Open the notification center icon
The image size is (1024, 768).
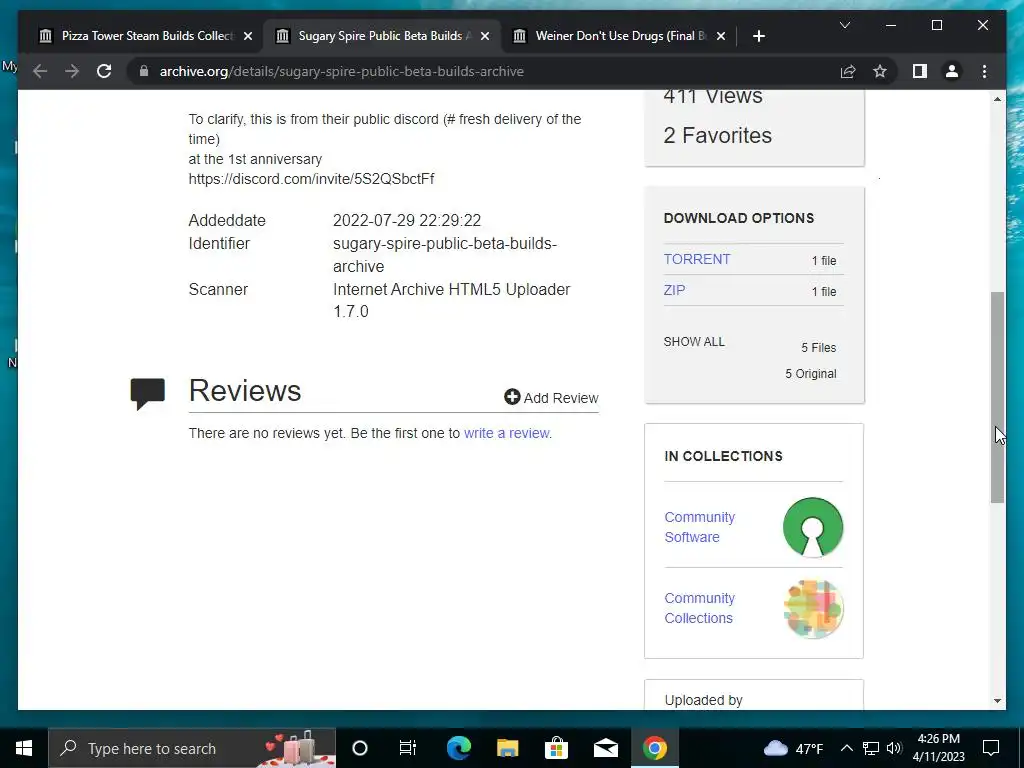pyautogui.click(x=991, y=748)
